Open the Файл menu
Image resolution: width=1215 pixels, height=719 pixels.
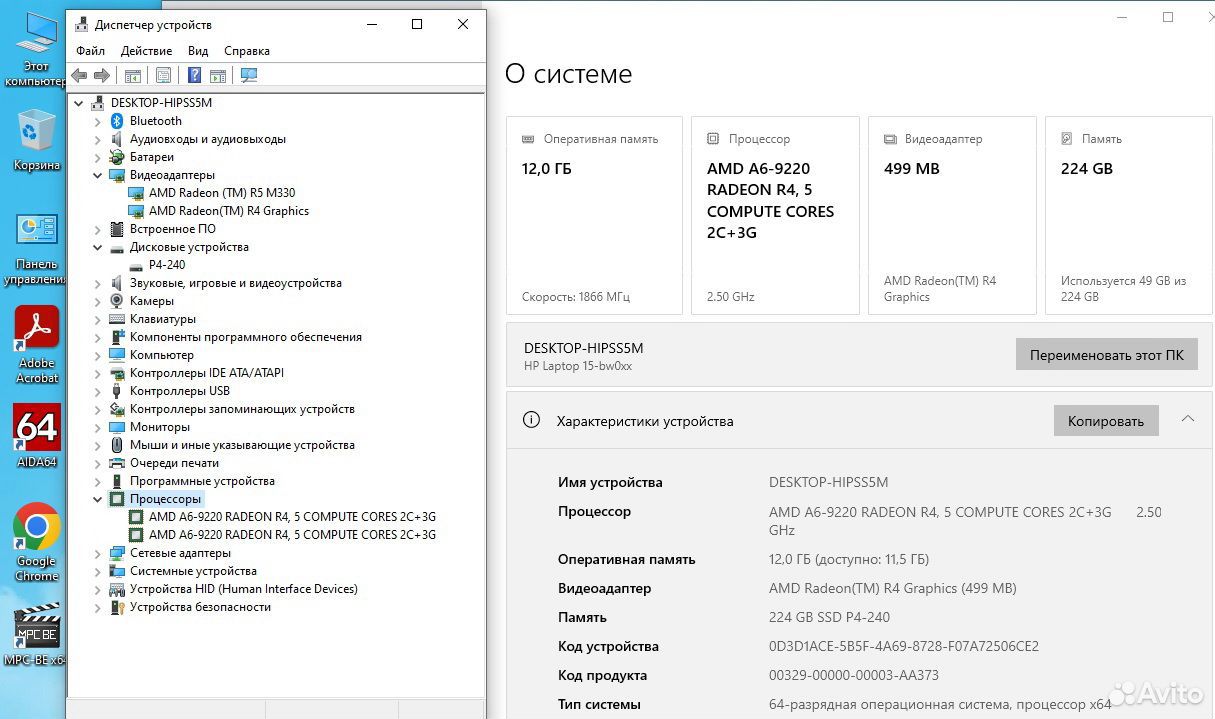tap(90, 51)
